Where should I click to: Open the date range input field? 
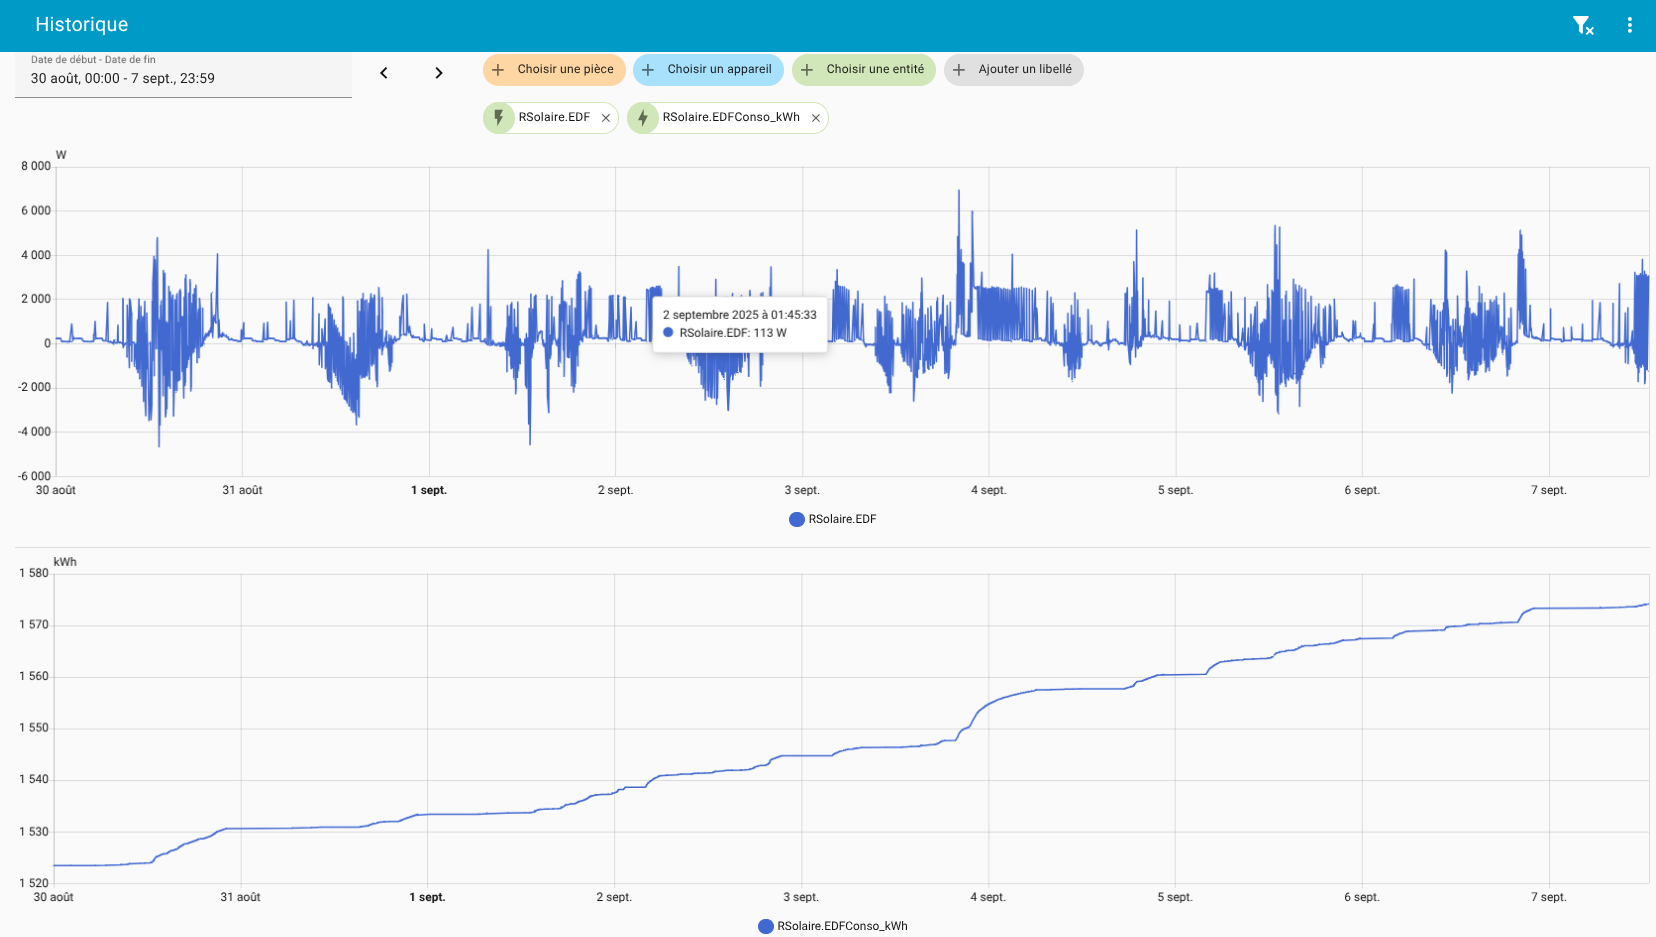tap(183, 78)
